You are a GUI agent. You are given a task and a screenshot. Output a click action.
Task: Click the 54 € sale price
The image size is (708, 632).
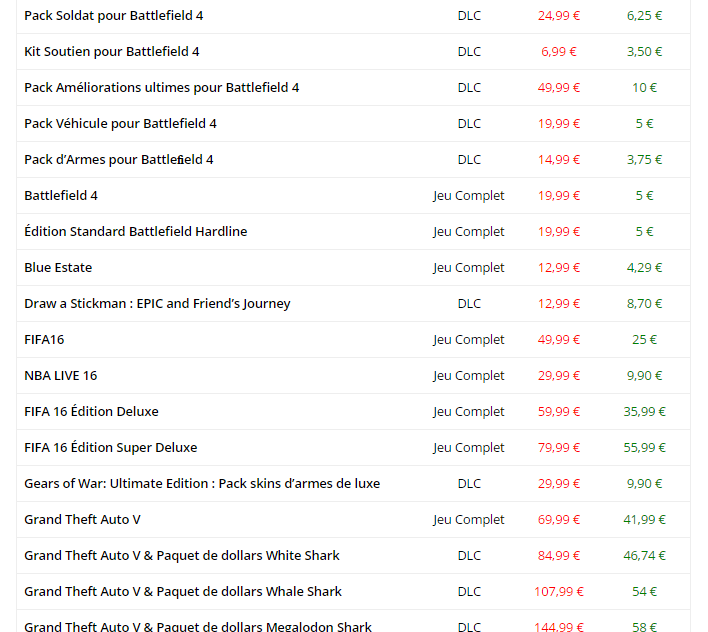tap(644, 591)
